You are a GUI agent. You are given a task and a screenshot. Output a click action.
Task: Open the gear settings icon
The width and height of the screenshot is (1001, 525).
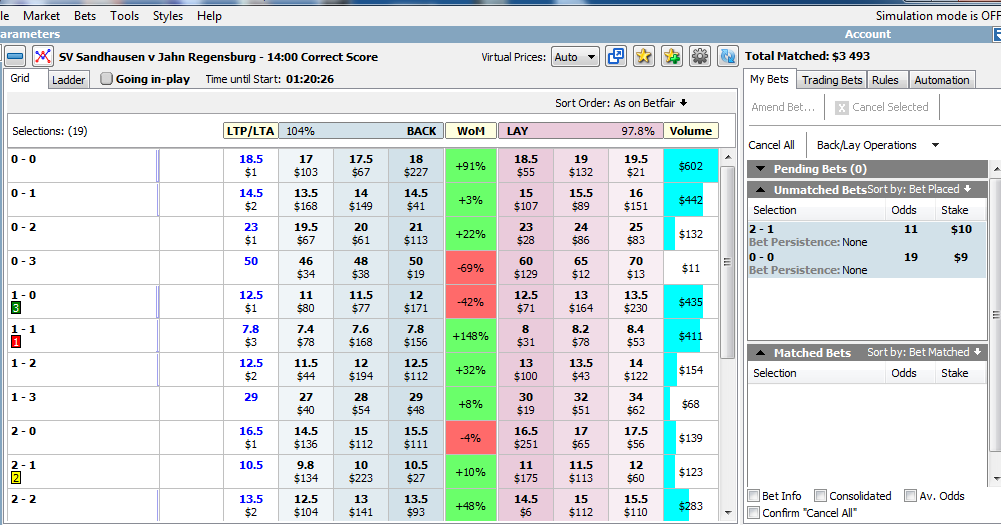point(700,57)
